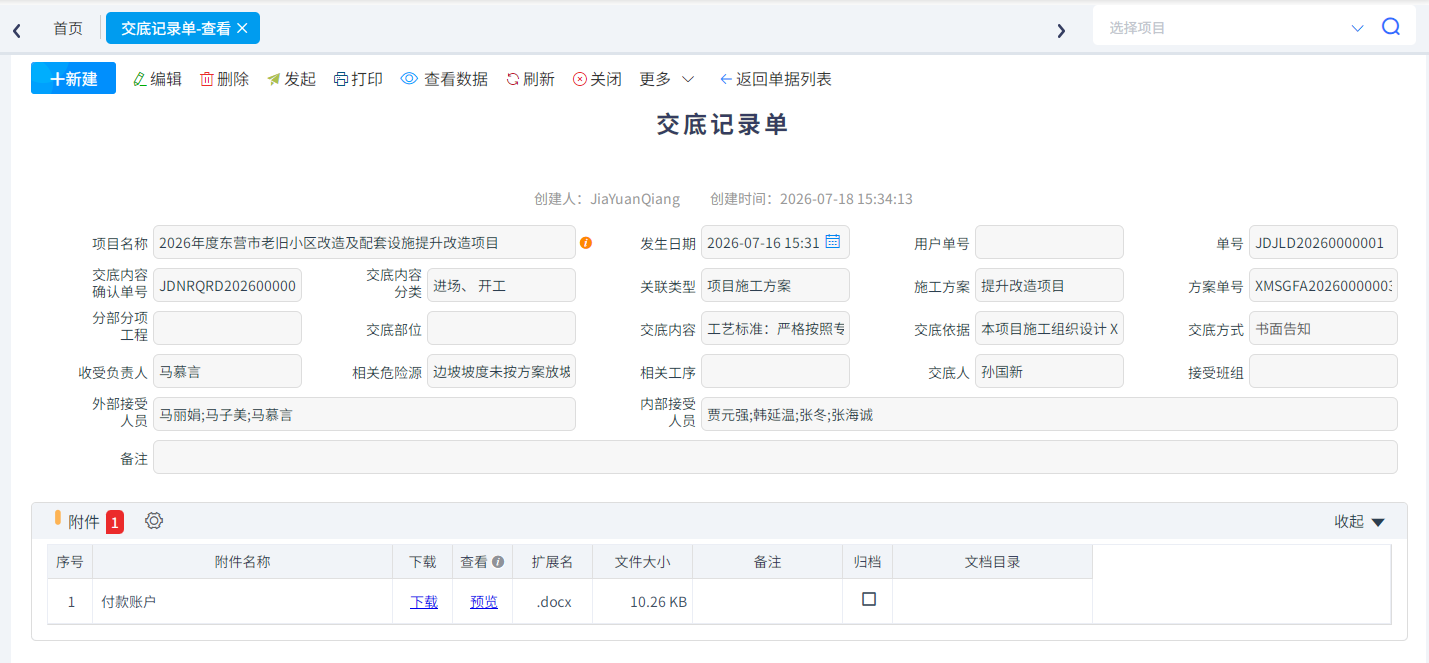The height and width of the screenshot is (663, 1429).
Task: Click the orange info icon beside 项目名称
Action: pos(586,242)
